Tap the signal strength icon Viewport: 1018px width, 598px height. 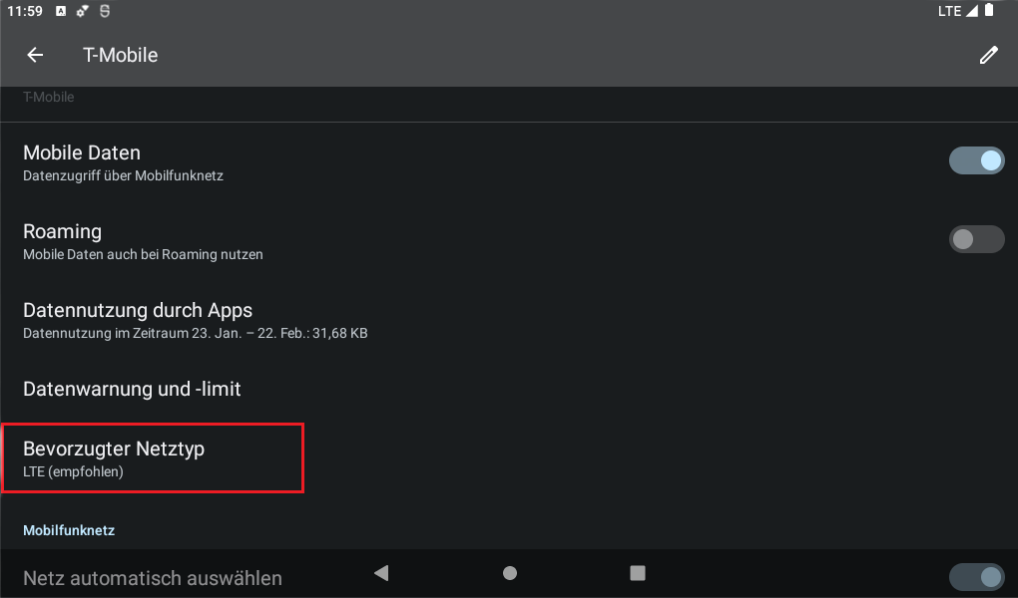coord(970,11)
